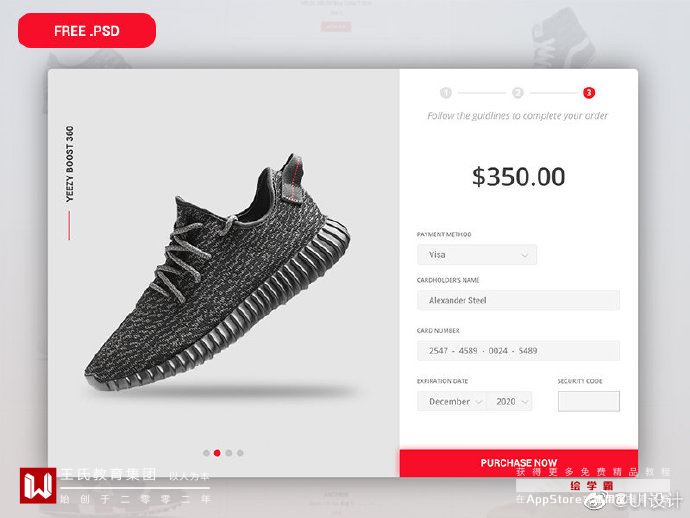The height and width of the screenshot is (518, 690).
Task: Click the card number input field
Action: (518, 351)
